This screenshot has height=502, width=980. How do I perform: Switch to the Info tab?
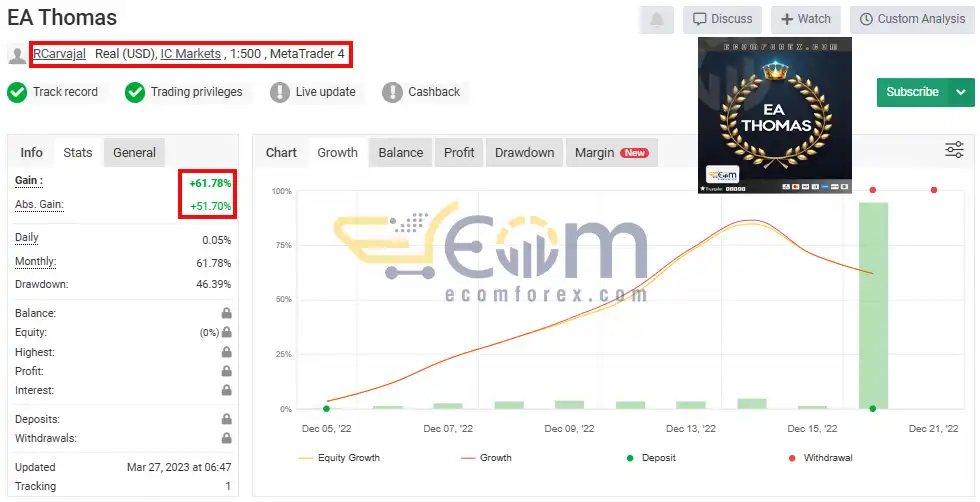[x=31, y=153]
